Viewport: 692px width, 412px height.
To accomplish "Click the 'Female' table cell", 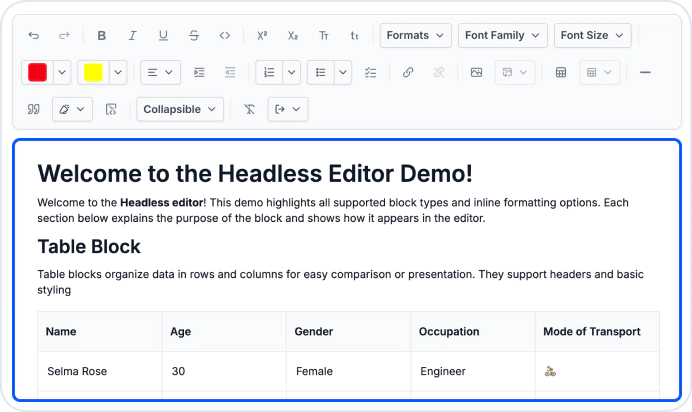I will pyautogui.click(x=349, y=371).
